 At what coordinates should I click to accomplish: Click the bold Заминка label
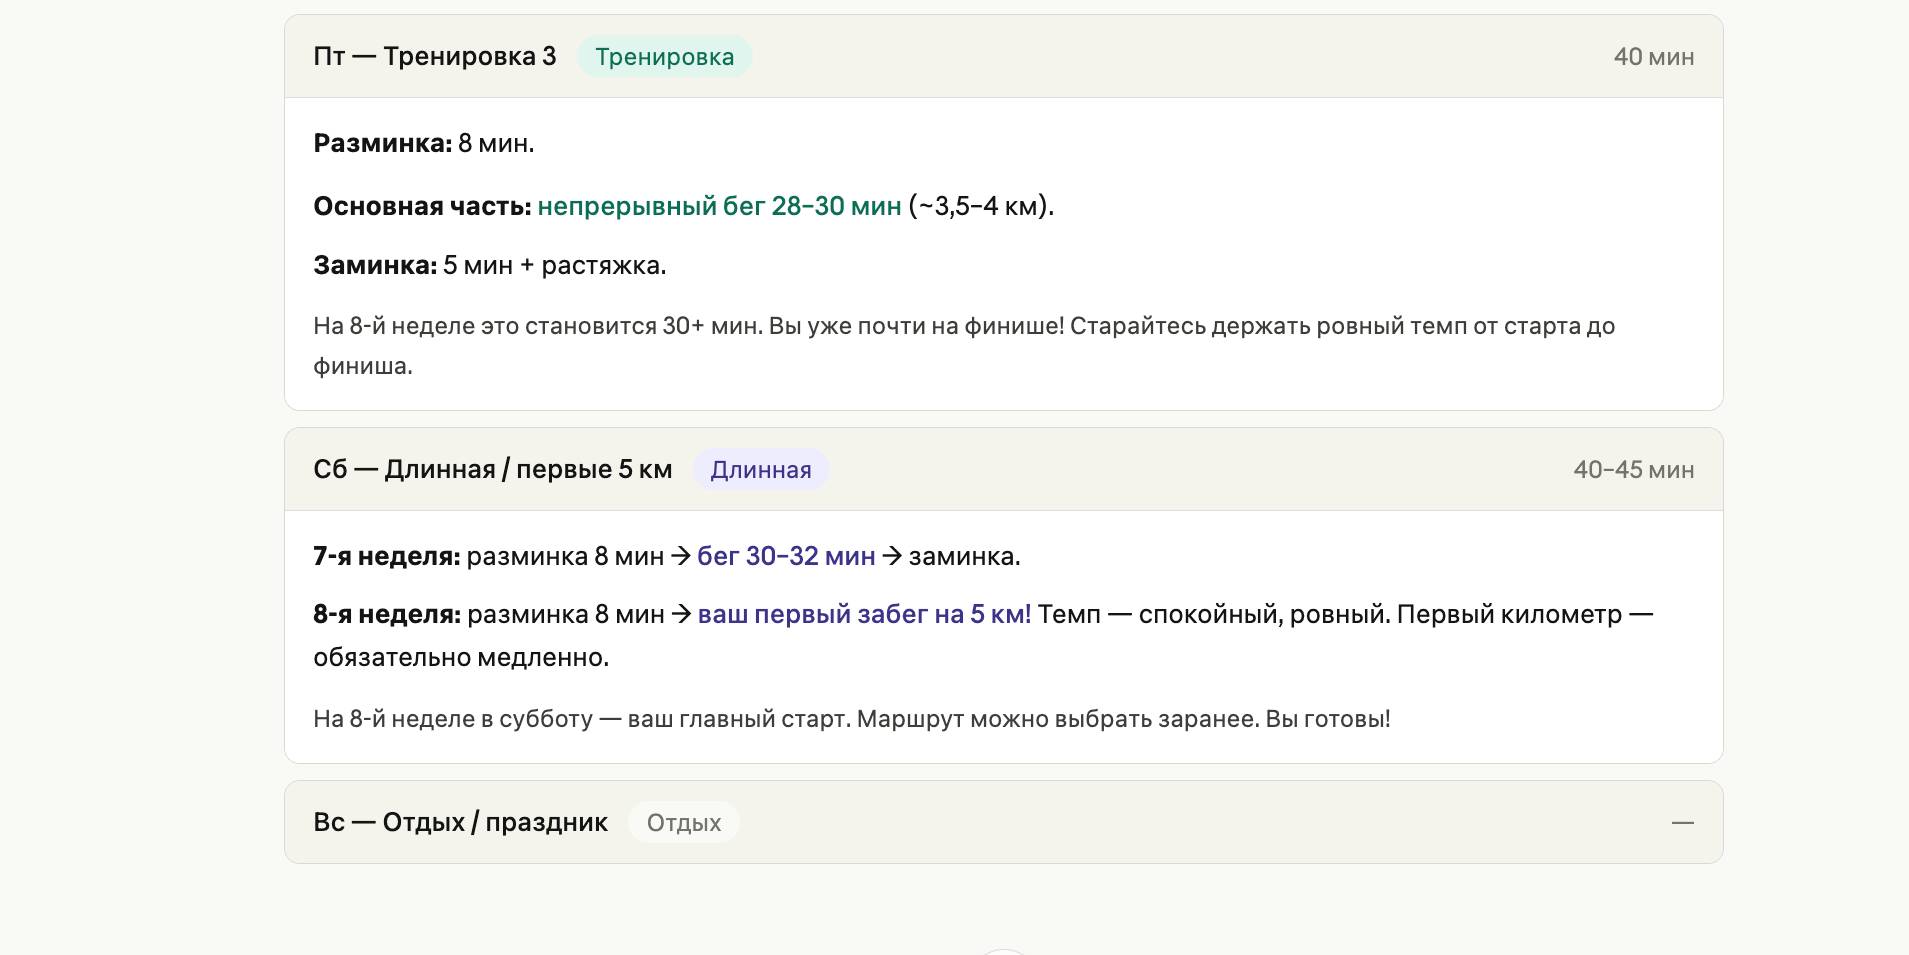[375, 265]
